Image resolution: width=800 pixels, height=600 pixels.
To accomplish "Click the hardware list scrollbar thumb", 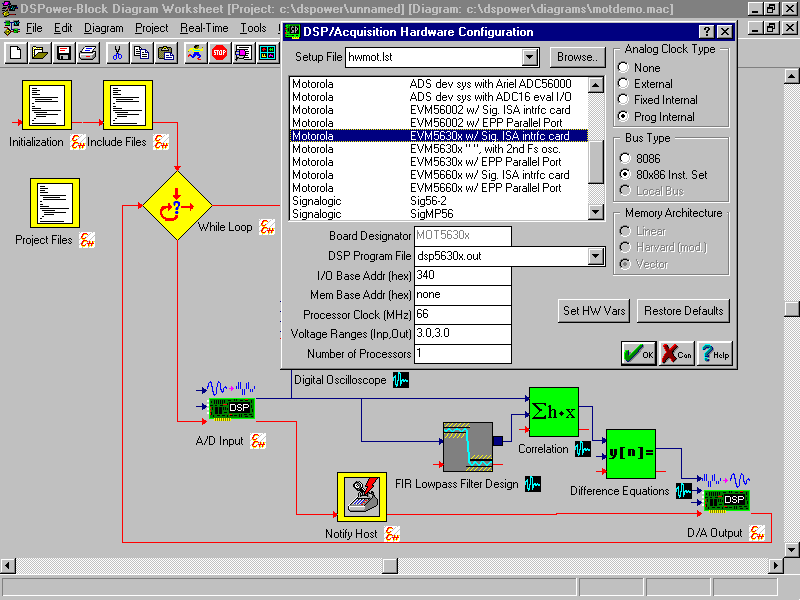I will coord(596,162).
